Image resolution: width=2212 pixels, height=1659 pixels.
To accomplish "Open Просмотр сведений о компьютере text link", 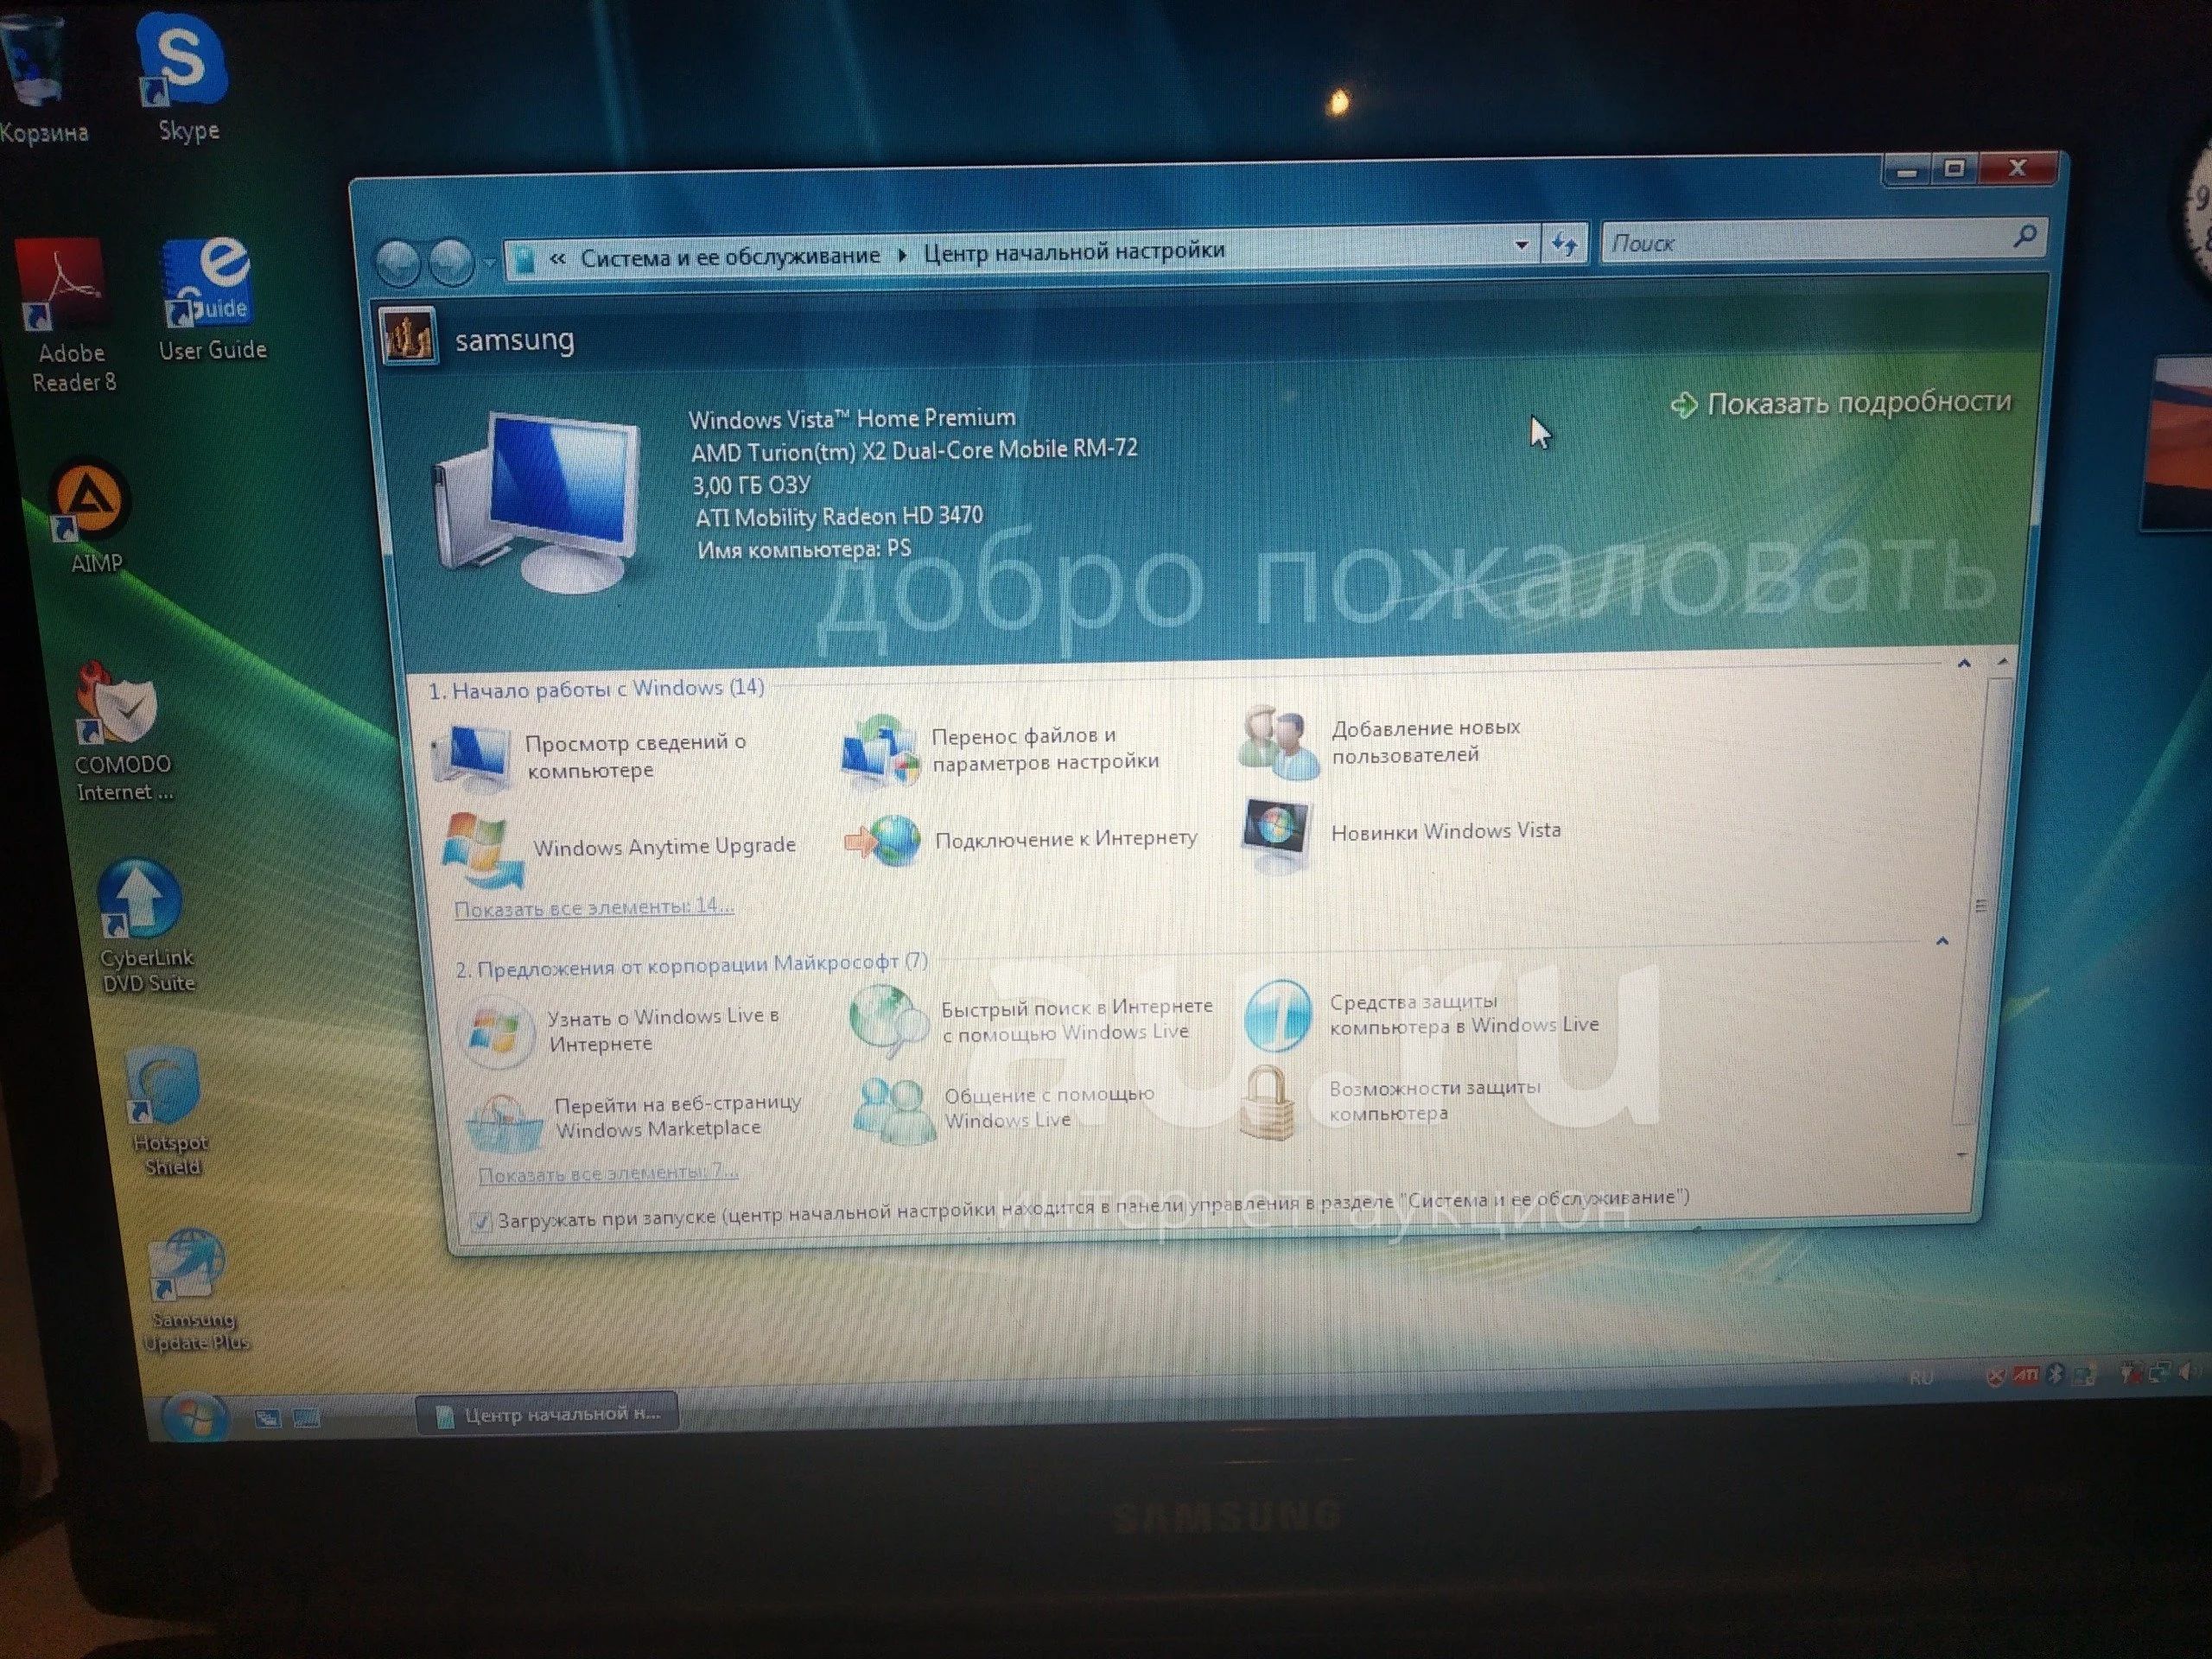I will tap(635, 756).
